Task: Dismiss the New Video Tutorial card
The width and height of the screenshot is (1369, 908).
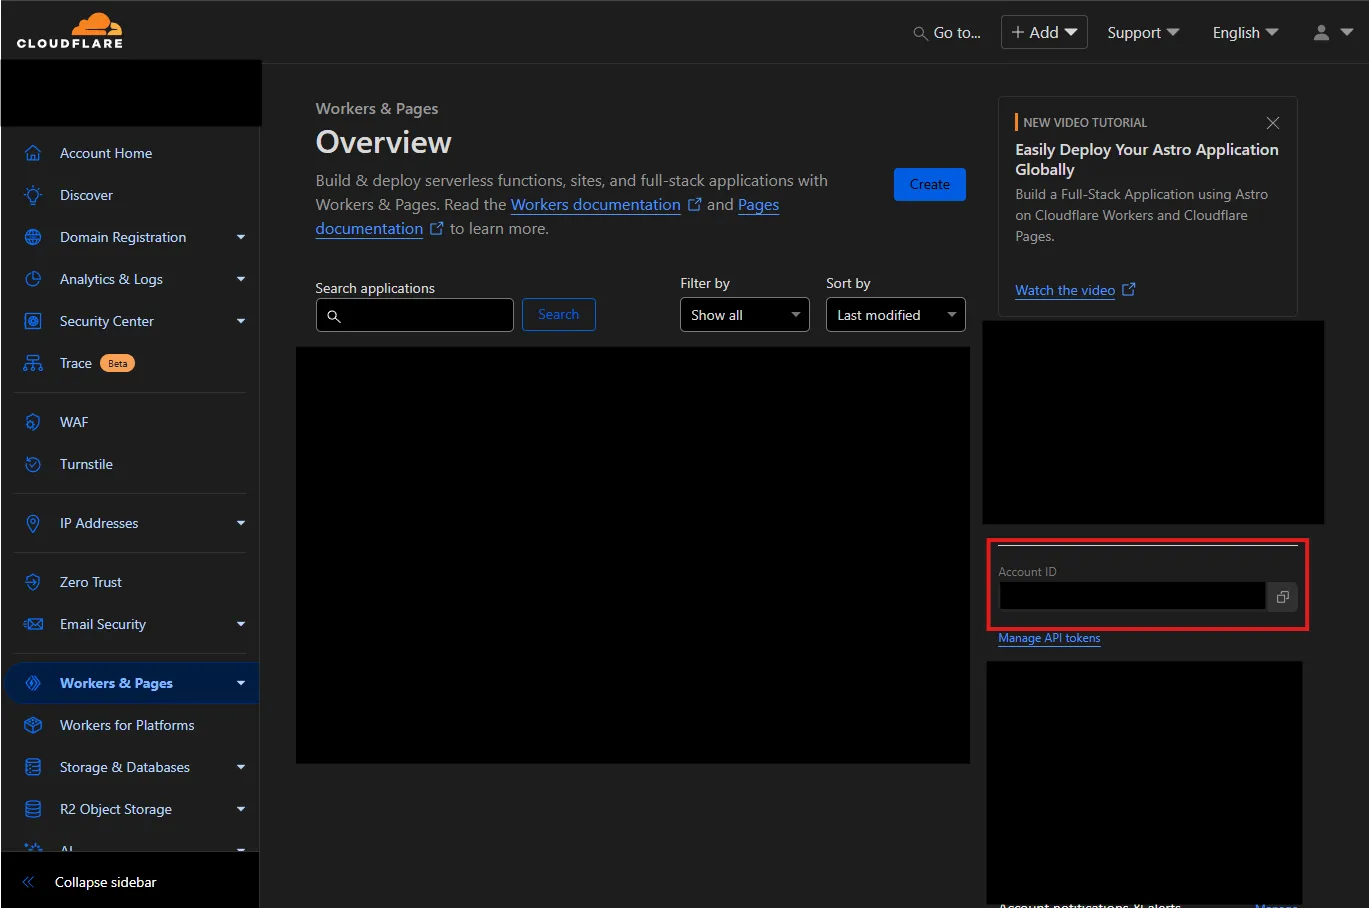Action: pyautogui.click(x=1272, y=123)
